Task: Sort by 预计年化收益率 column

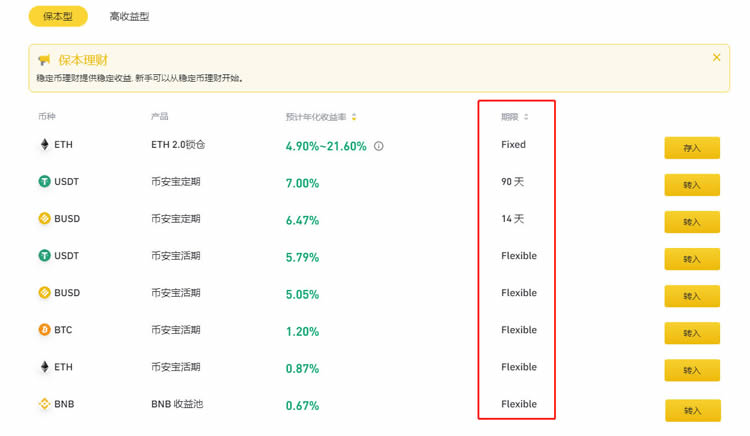Action: (x=354, y=117)
